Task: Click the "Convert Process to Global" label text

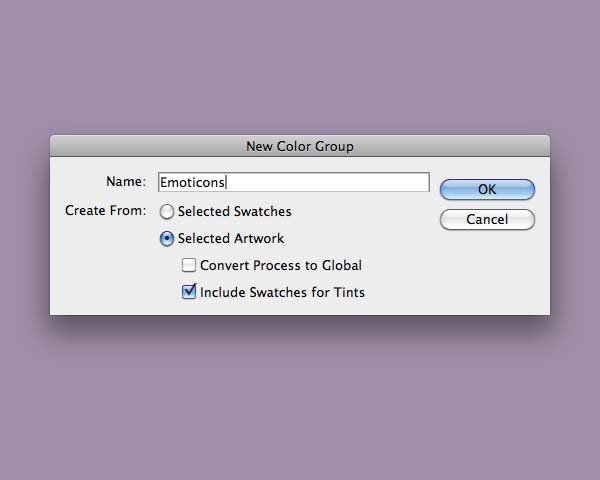Action: (281, 266)
